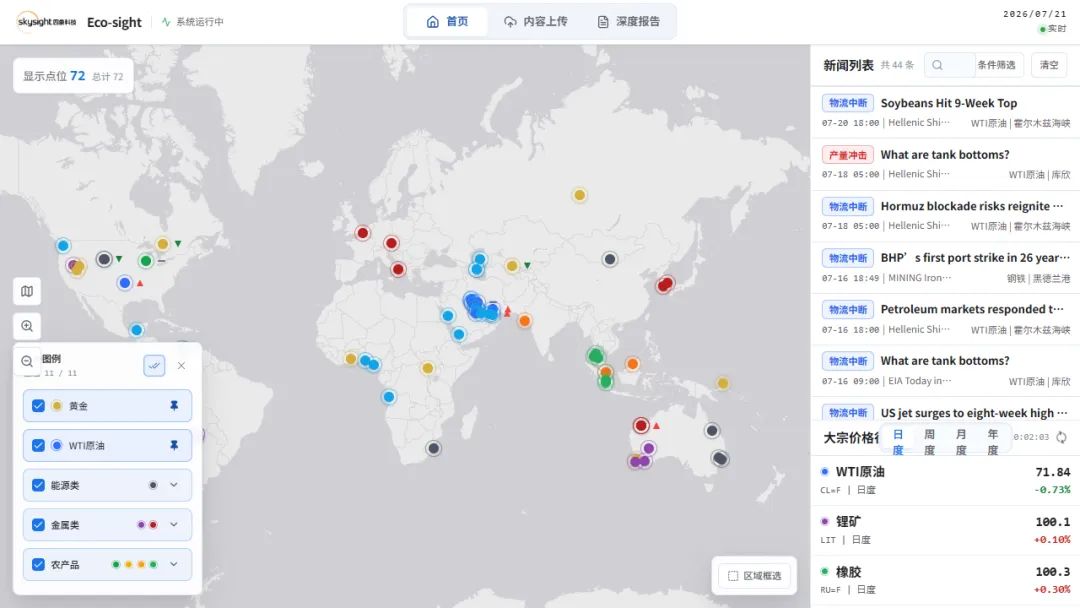Viewport: 1080px width, 608px height.
Task: Click the blue marker on Africa's southwest coast
Action: tap(389, 397)
